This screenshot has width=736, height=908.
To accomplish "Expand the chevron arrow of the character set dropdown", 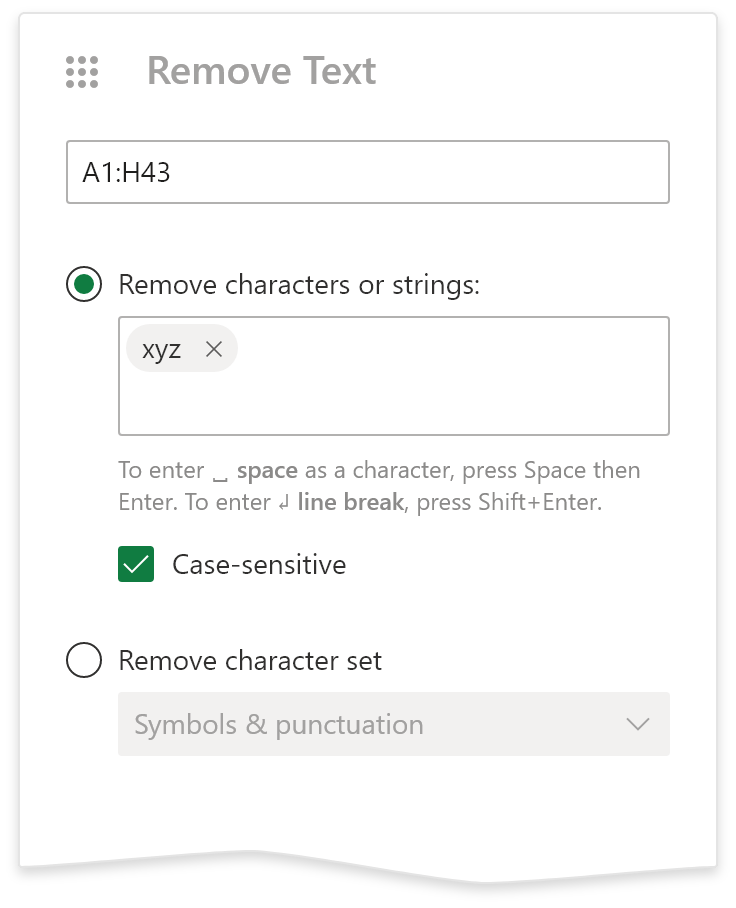I will click(637, 724).
